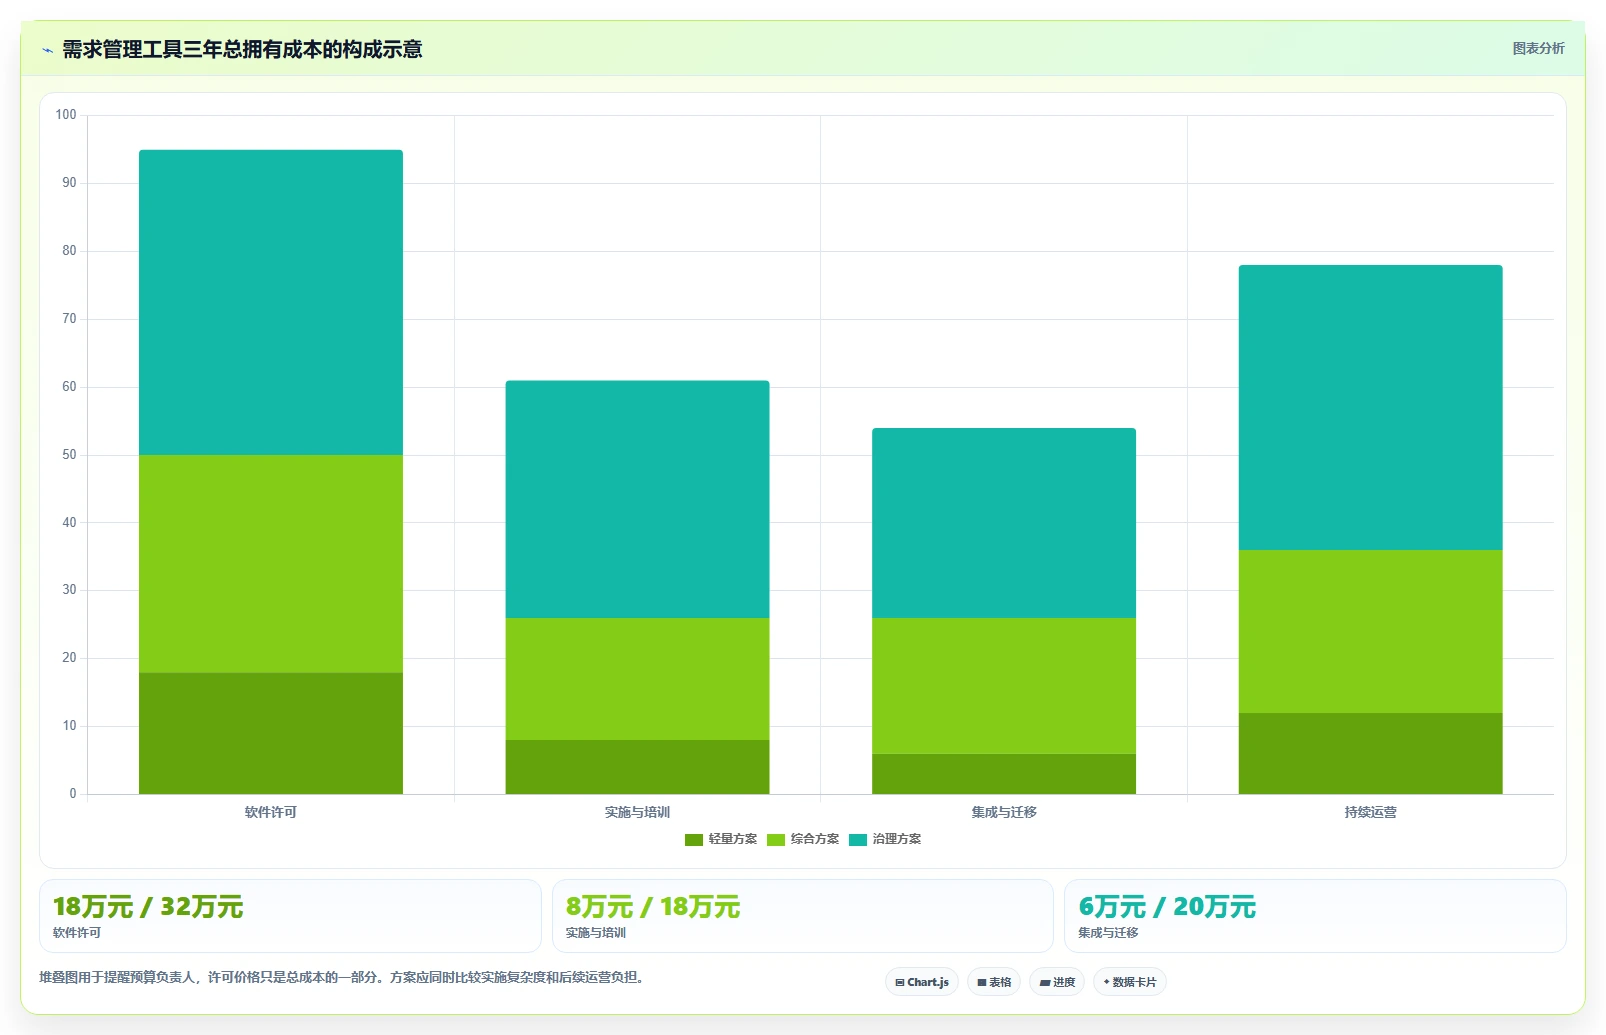1606x1035 pixels.
Task: Click the y-axis value 50
Action: coord(69,455)
